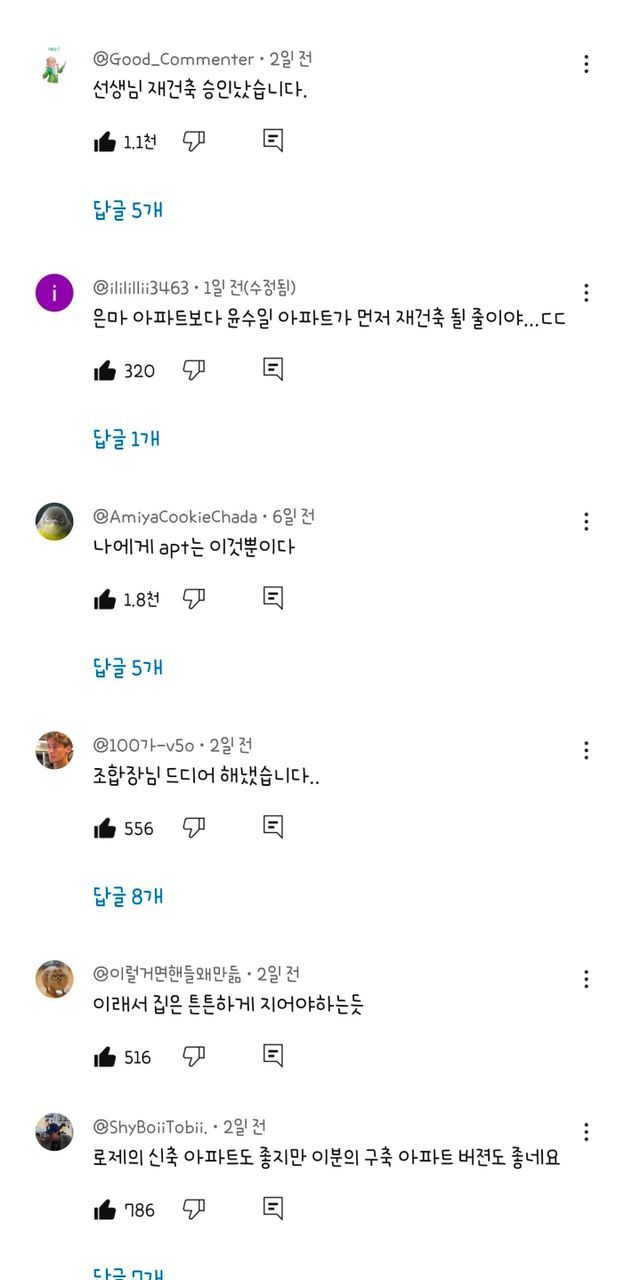
Task: Reply to the @ilililli3463 comment
Action: 273,369
